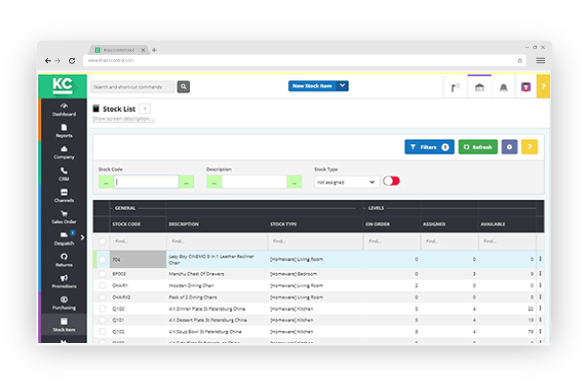Open Reports in the sidebar
This screenshot has width=588, height=382.
click(64, 131)
